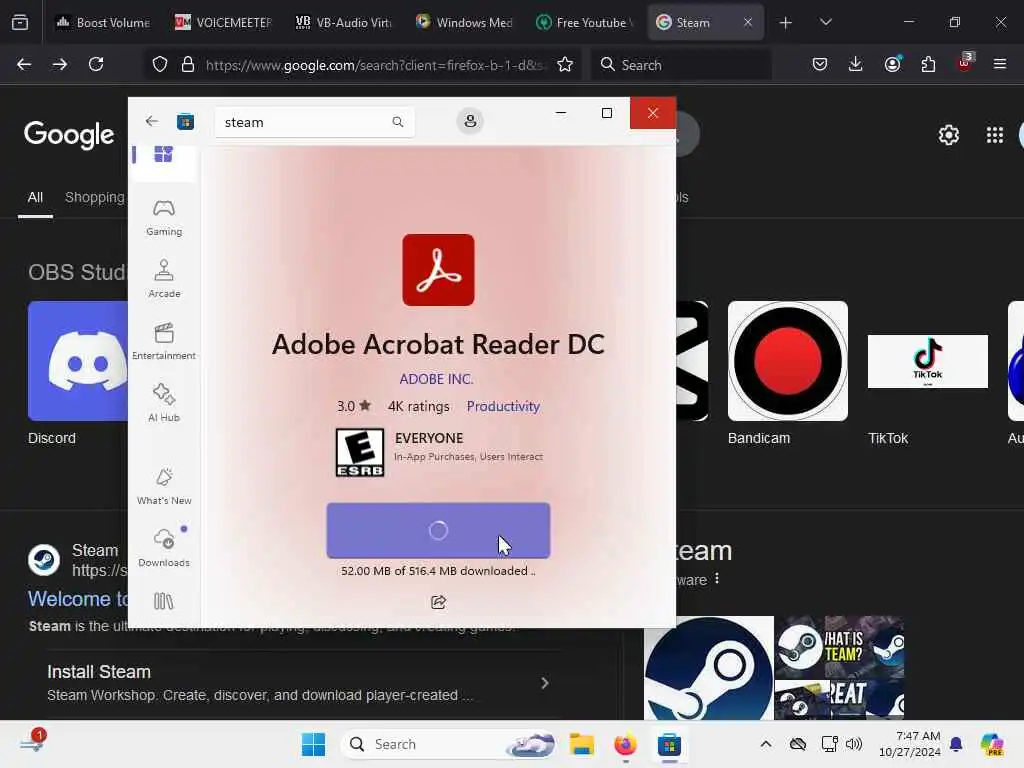Screen dimensions: 1024x768
Task: Open the Install Steam result link
Action: 99,672
